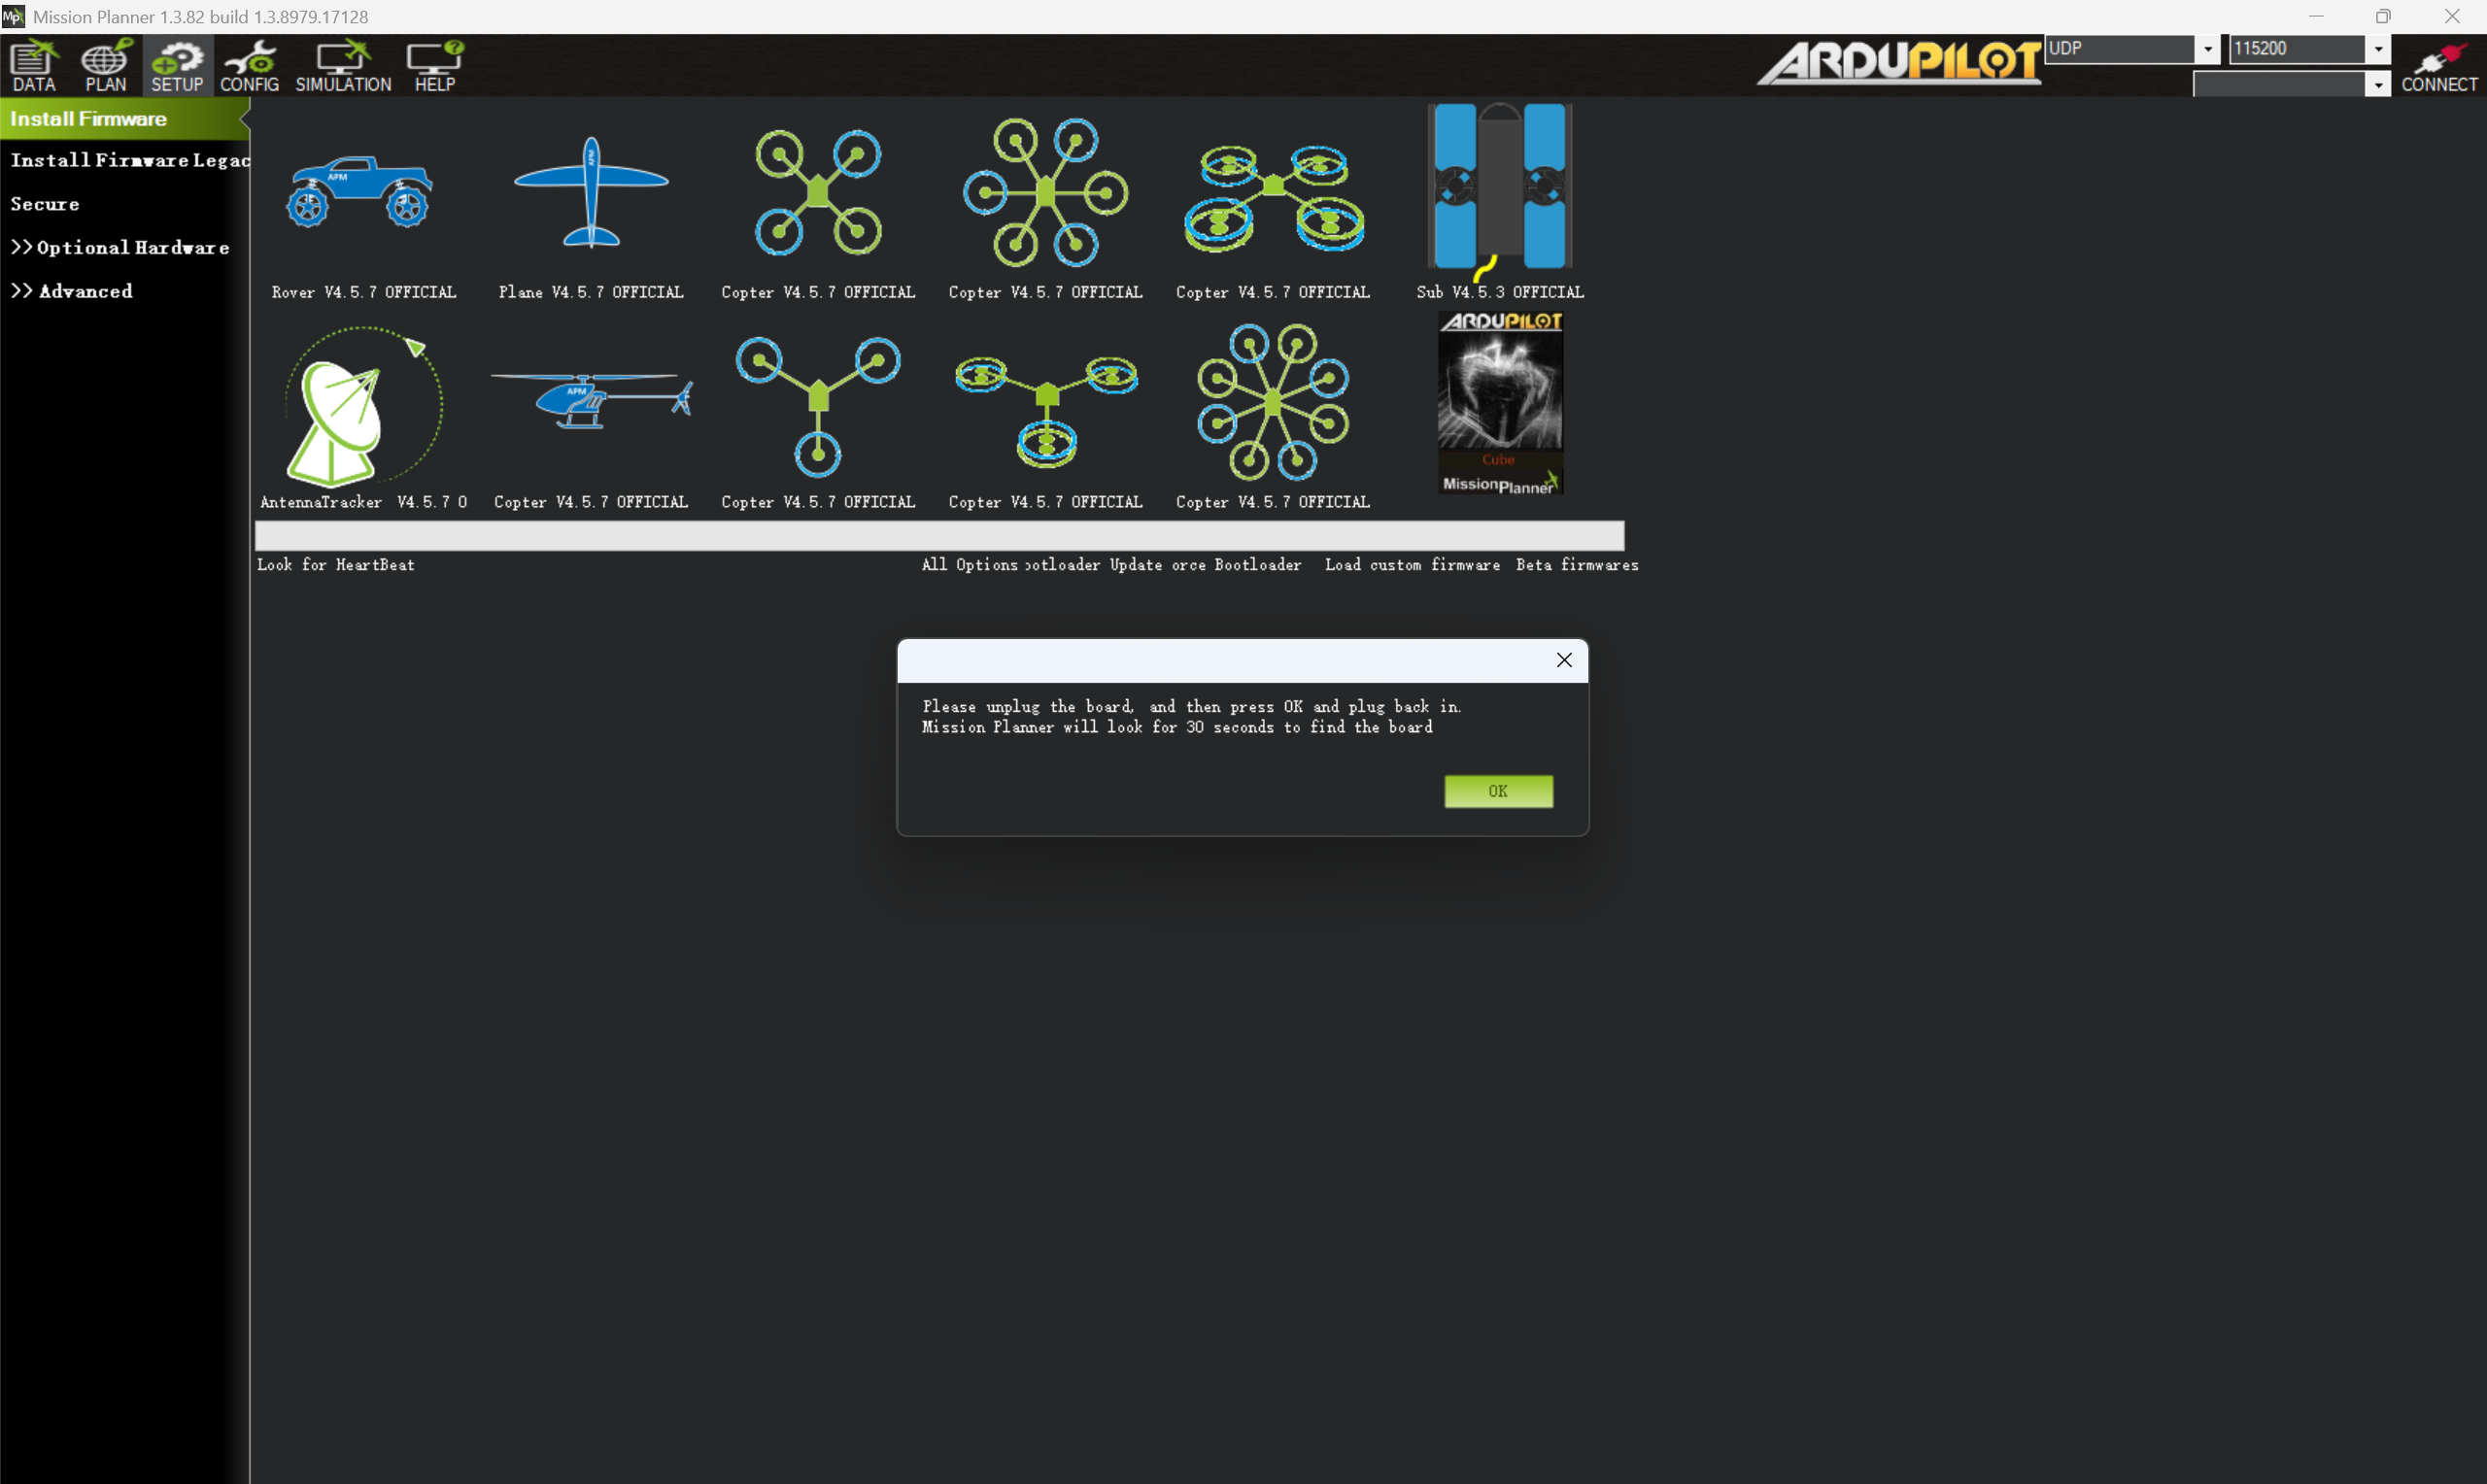
Task: Expand the Advanced sidebar section
Action: click(72, 291)
